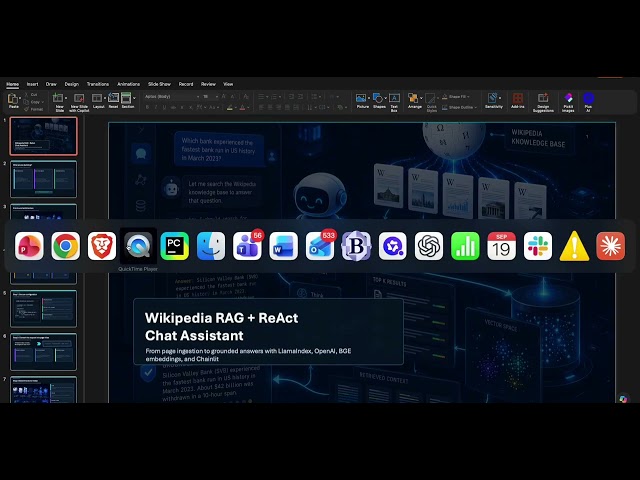Viewport: 640px width, 480px height.
Task: Select the yellow warning triangle app
Action: click(x=574, y=246)
